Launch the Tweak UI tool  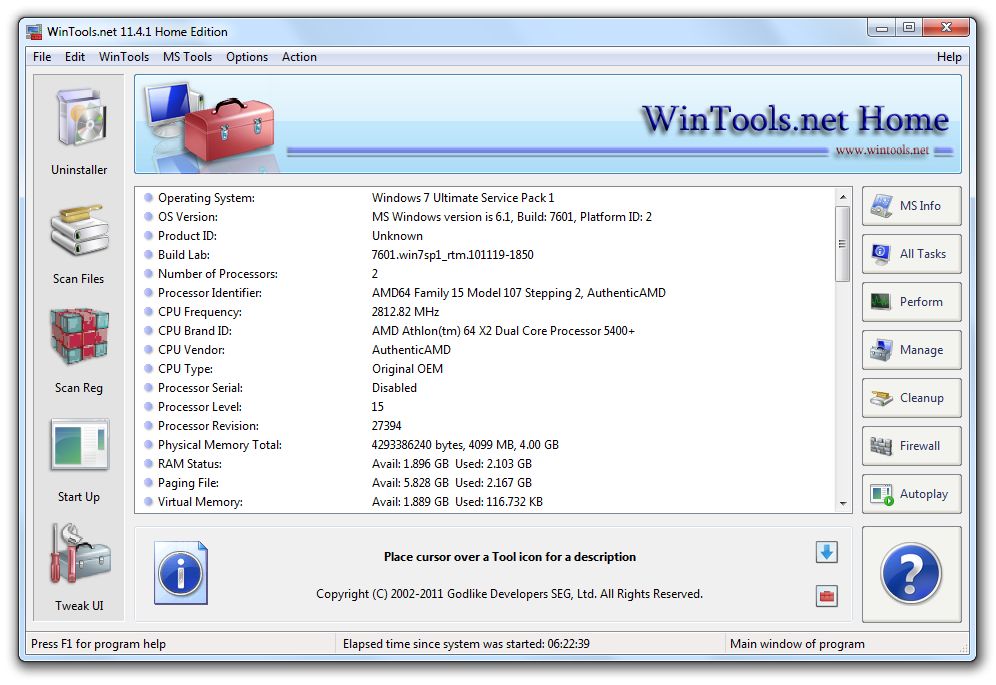coord(79,567)
